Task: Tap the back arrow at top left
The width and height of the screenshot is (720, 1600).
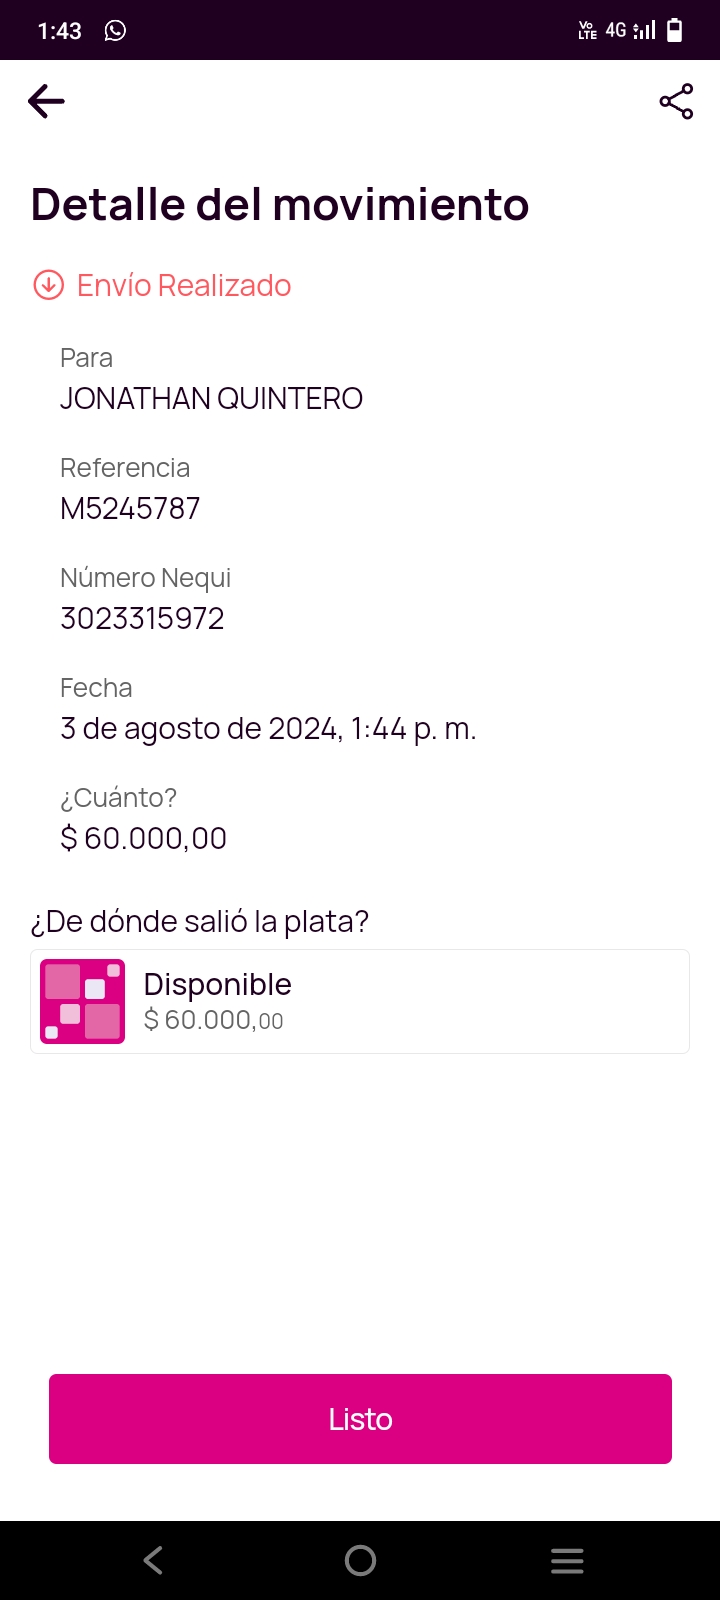Action: click(46, 101)
